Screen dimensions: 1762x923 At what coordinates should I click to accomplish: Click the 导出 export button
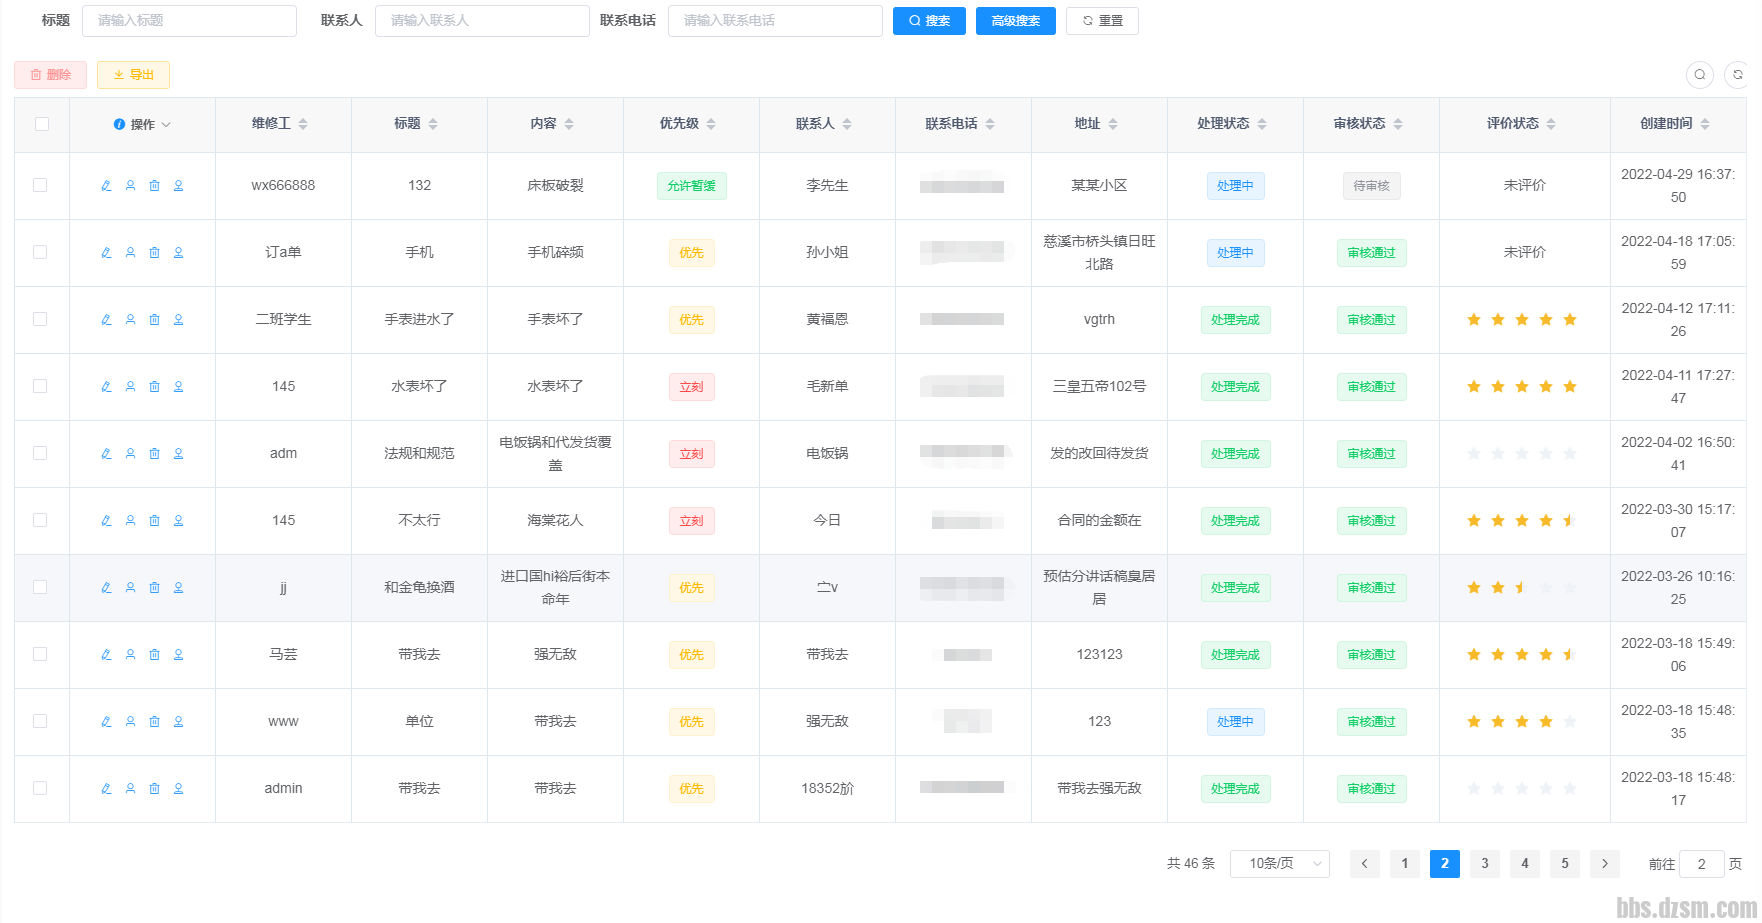pyautogui.click(x=133, y=75)
